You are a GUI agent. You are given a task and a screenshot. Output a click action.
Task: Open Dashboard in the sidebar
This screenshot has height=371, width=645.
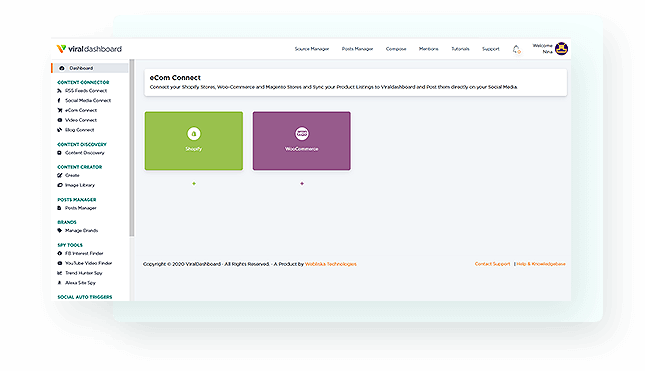[x=90, y=68]
